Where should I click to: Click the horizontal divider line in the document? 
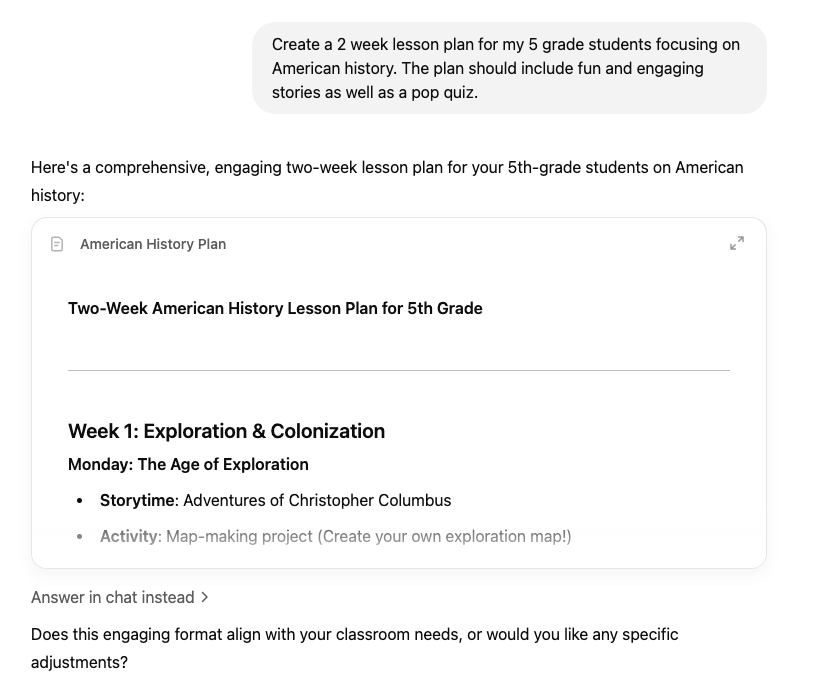[x=399, y=370]
